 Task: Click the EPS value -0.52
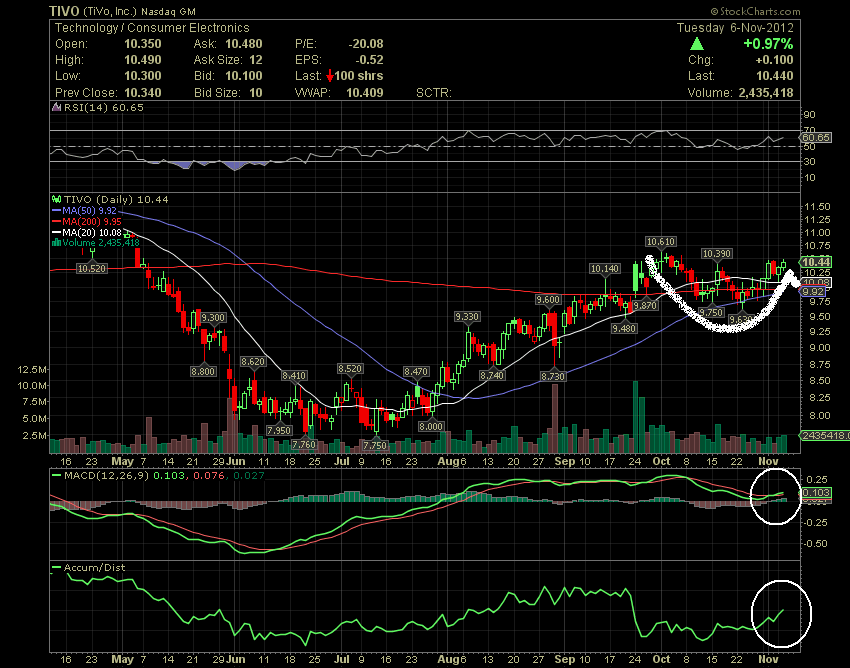369,60
